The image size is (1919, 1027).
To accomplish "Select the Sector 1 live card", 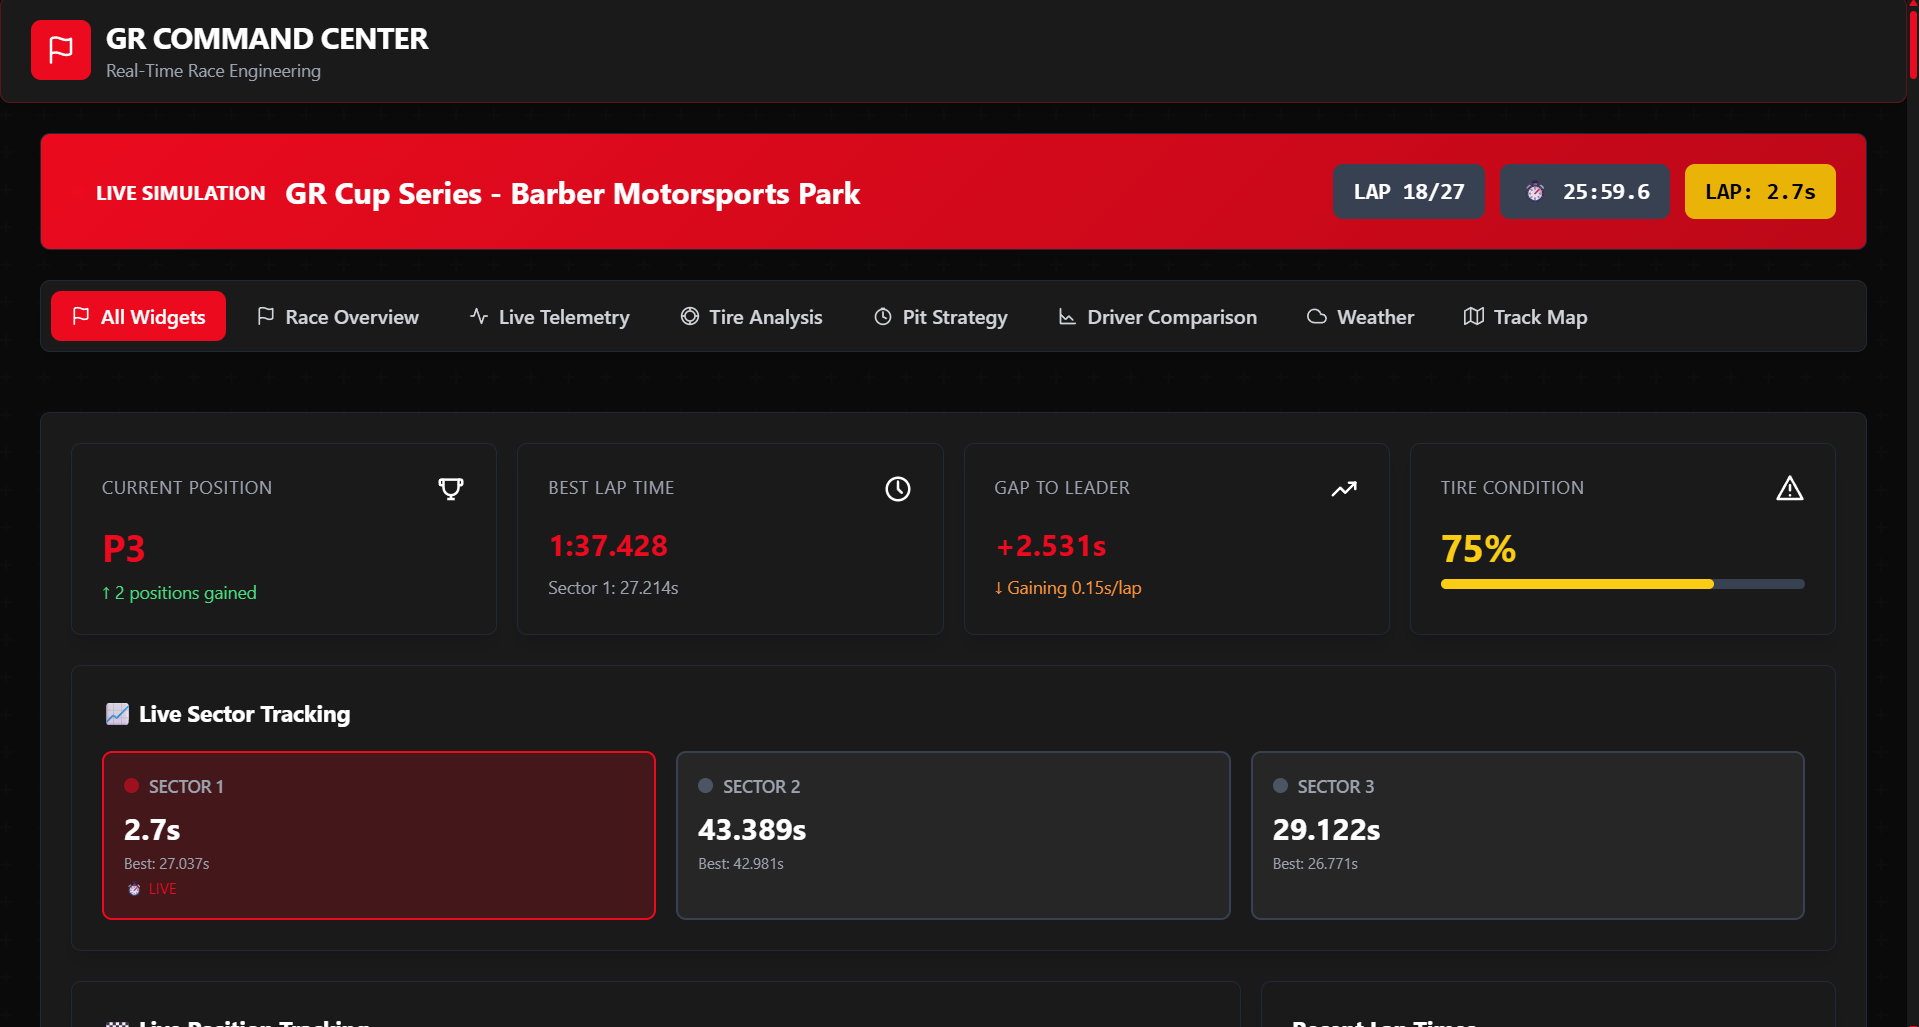I will tap(379, 835).
